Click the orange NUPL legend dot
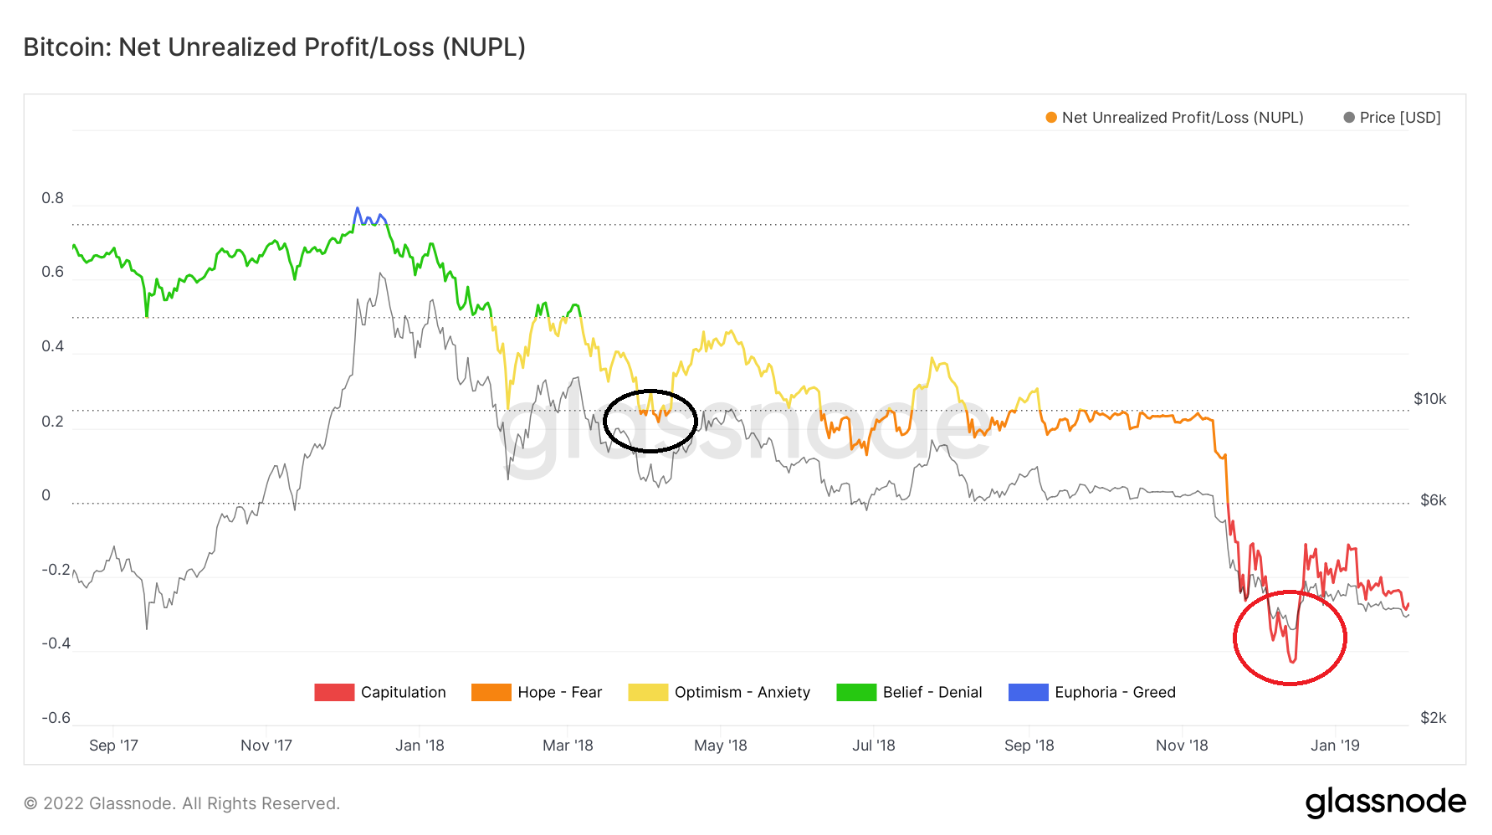The height and width of the screenshot is (835, 1492). tap(1051, 118)
